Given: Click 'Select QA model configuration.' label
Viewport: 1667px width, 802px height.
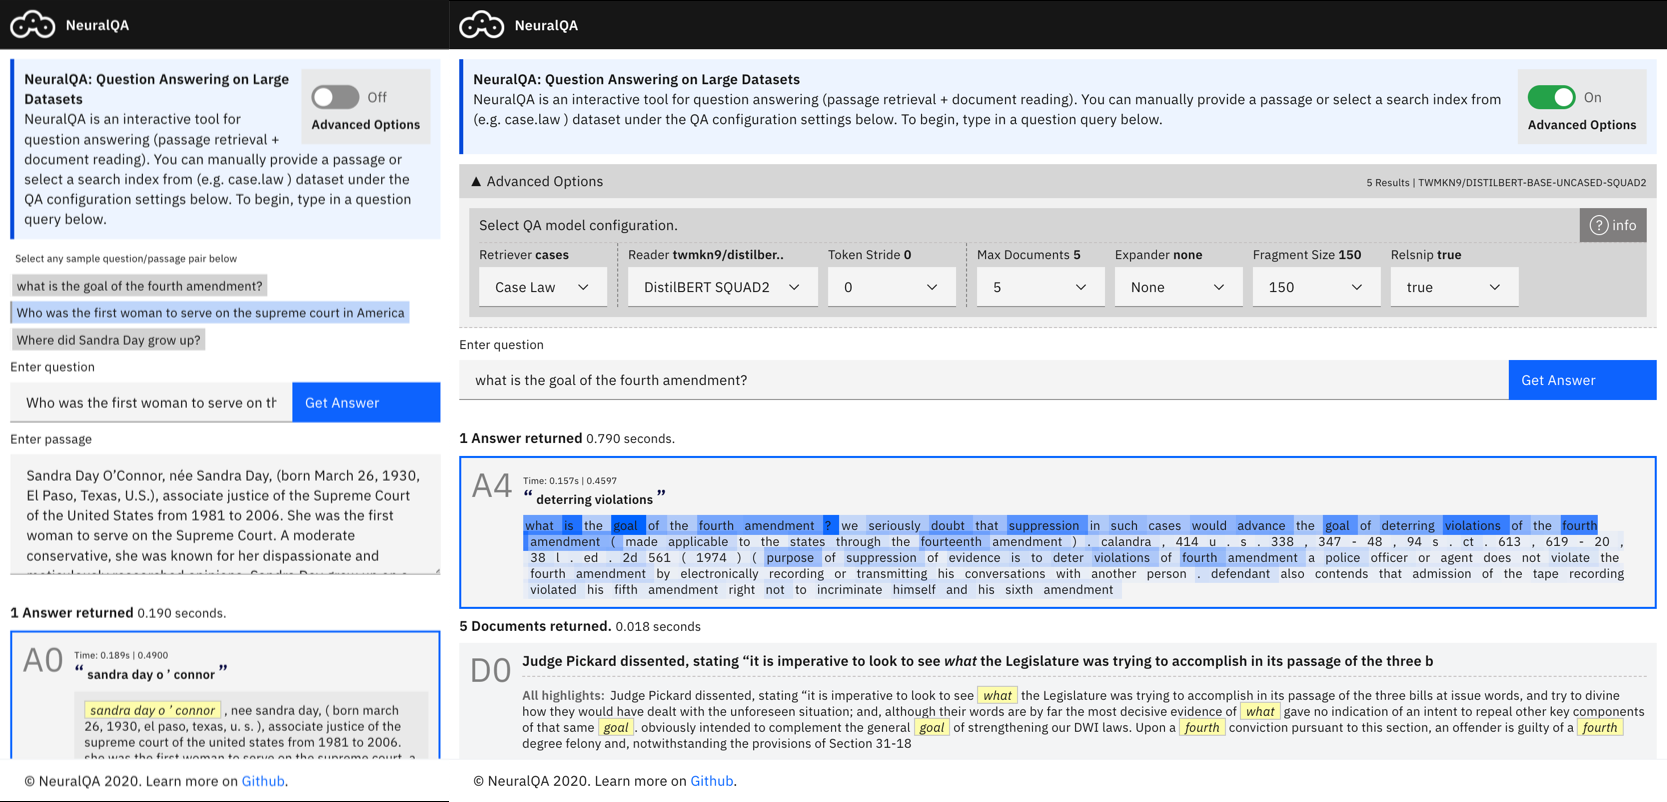Looking at the screenshot, I should click(578, 225).
